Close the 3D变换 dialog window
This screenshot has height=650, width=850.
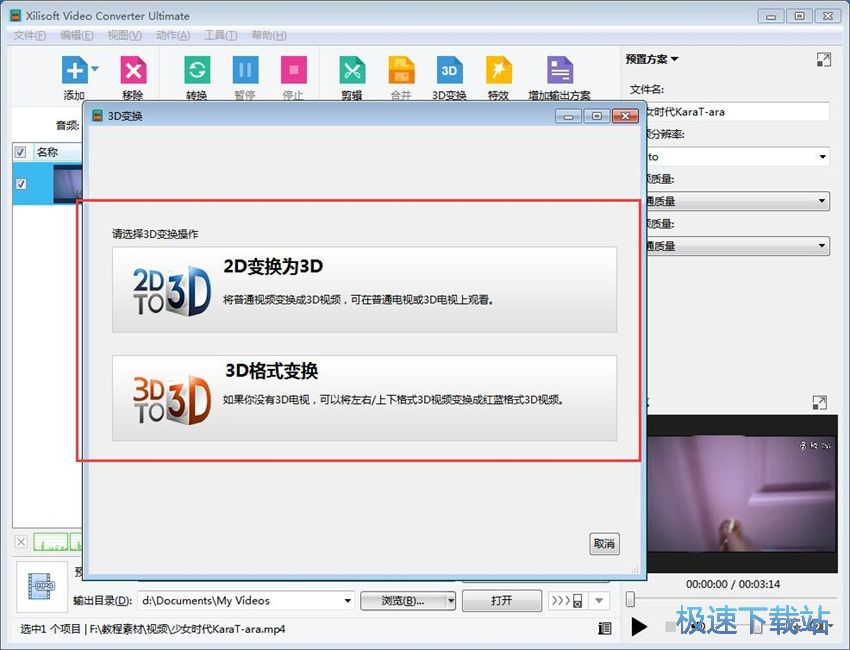pos(625,116)
